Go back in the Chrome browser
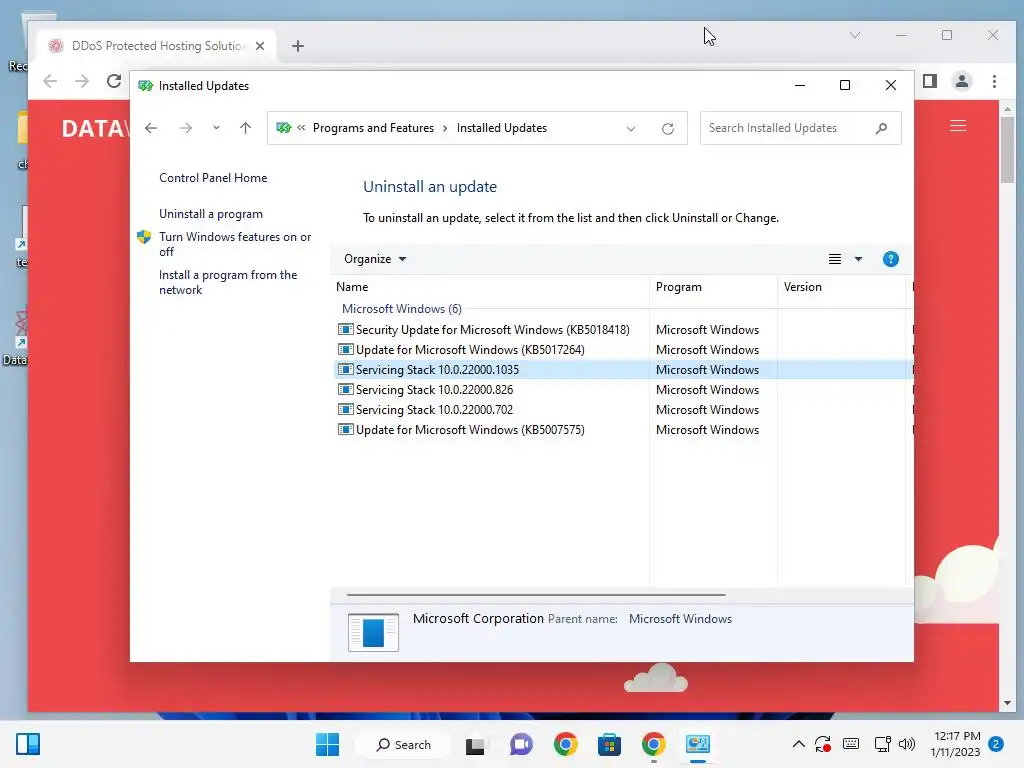 [x=50, y=81]
